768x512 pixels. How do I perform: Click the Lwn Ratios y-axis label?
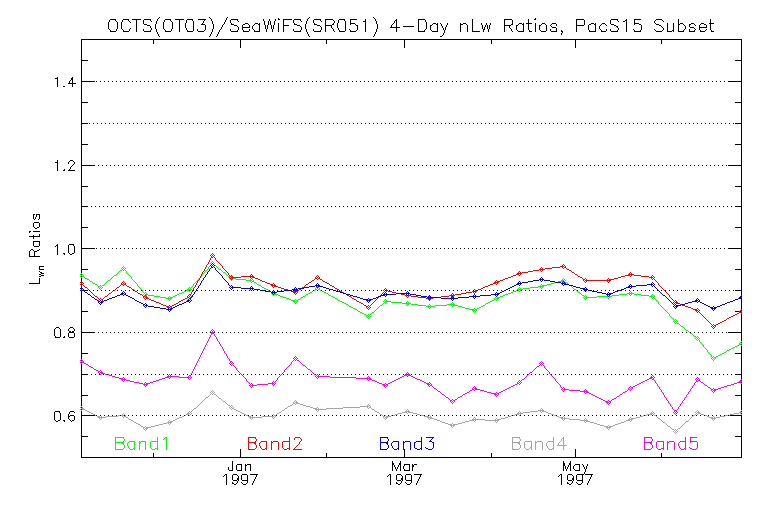(x=36, y=249)
